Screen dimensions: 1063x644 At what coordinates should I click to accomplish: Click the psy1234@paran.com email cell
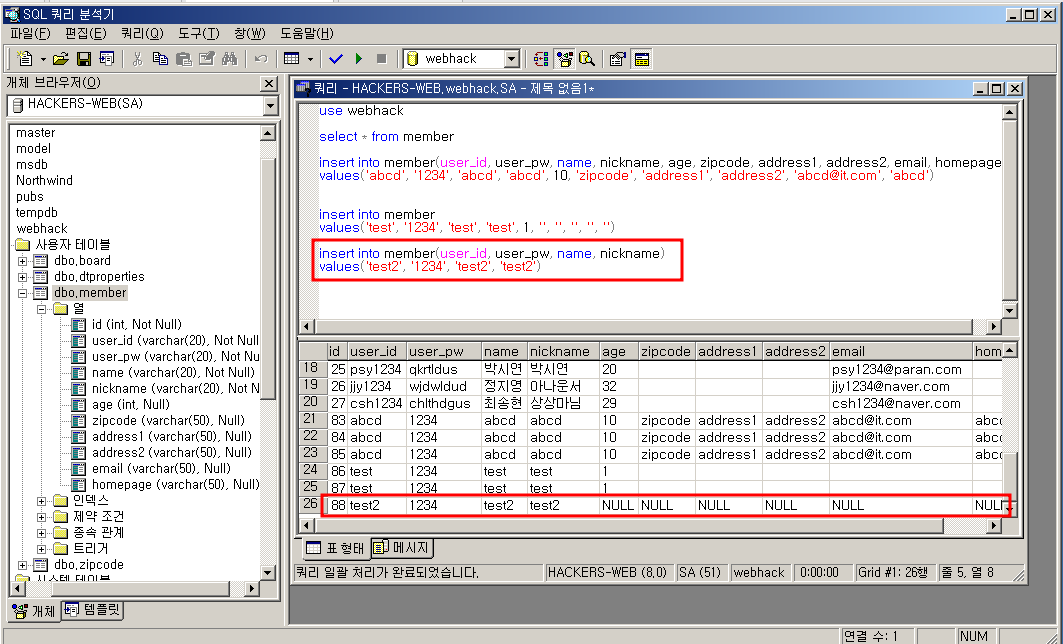[x=901, y=369]
